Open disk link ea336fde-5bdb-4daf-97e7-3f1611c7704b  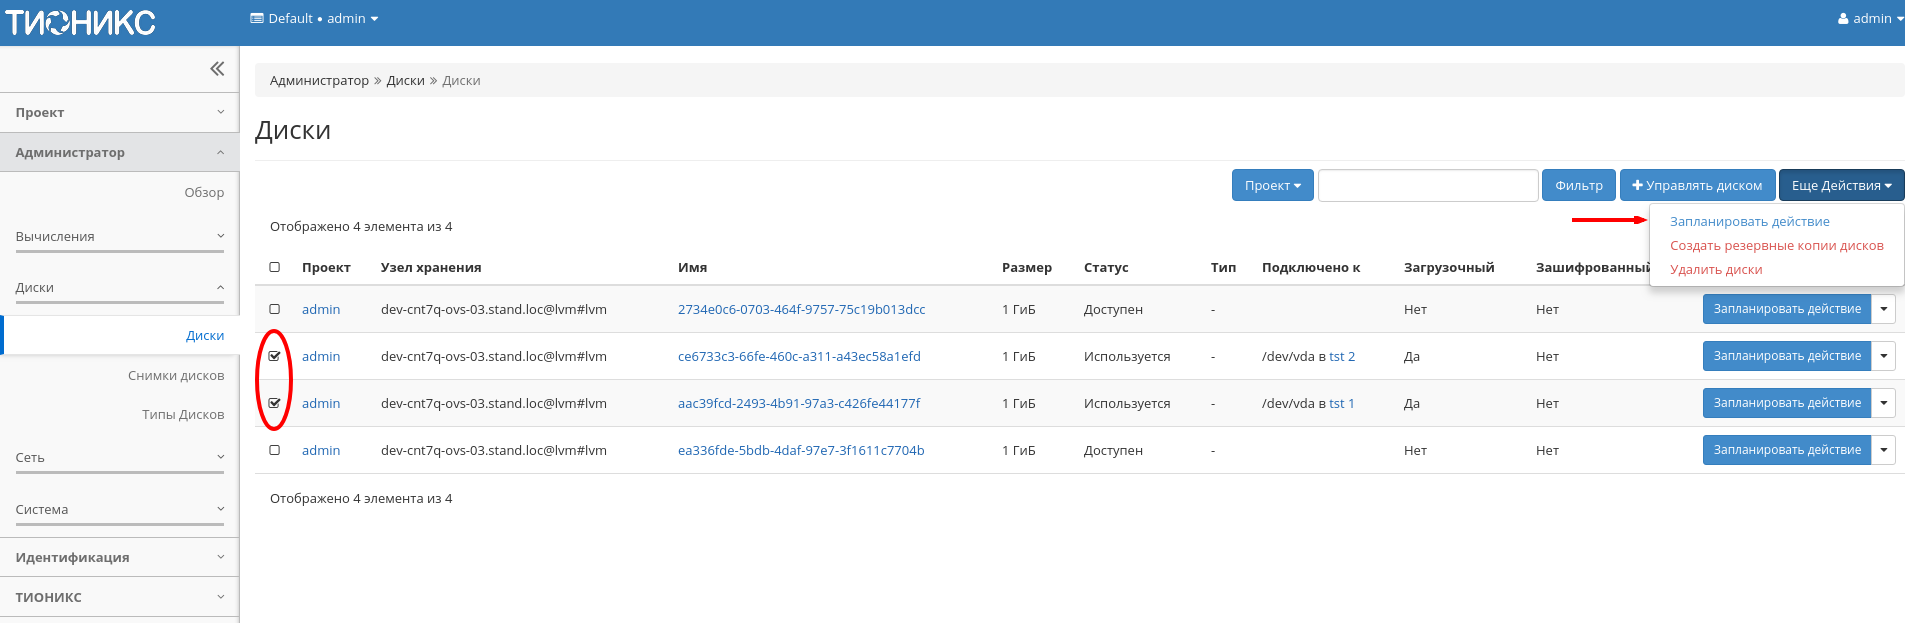(800, 451)
